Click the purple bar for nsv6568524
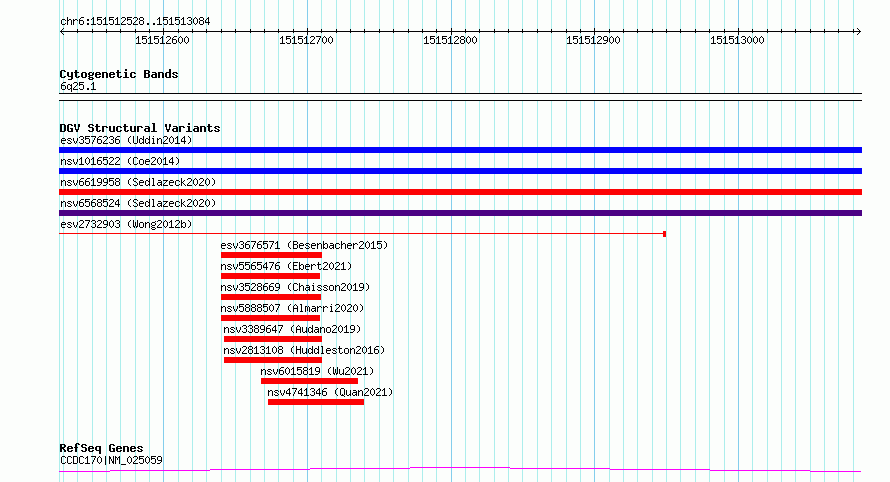Viewport: 890px width, 482px height. click(x=460, y=213)
